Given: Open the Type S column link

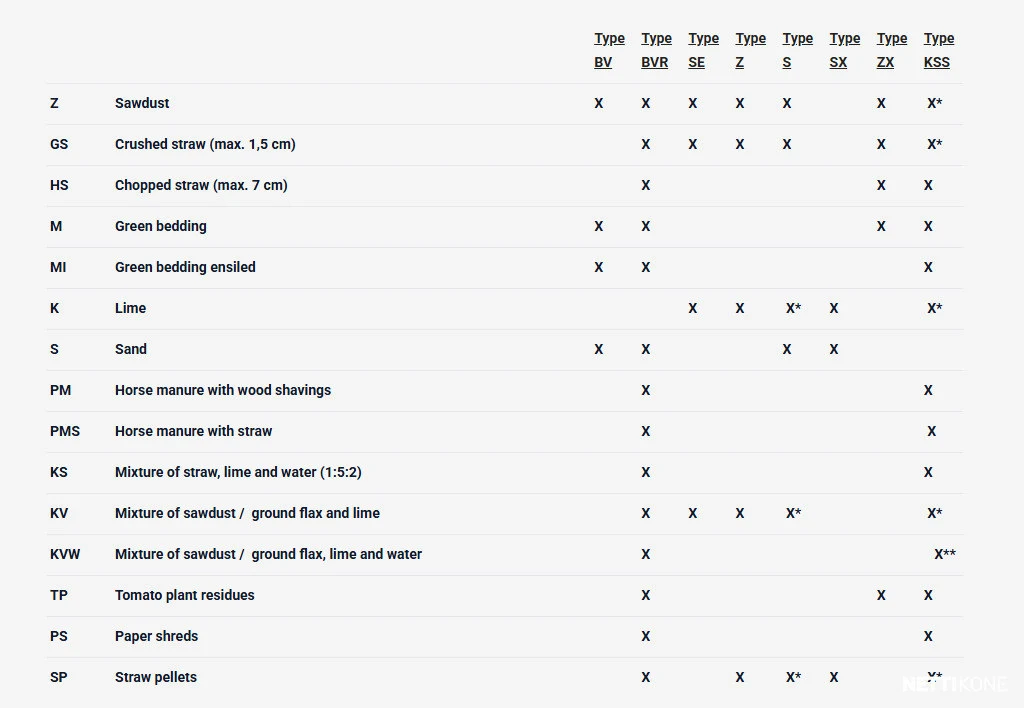Looking at the screenshot, I should click(x=797, y=50).
